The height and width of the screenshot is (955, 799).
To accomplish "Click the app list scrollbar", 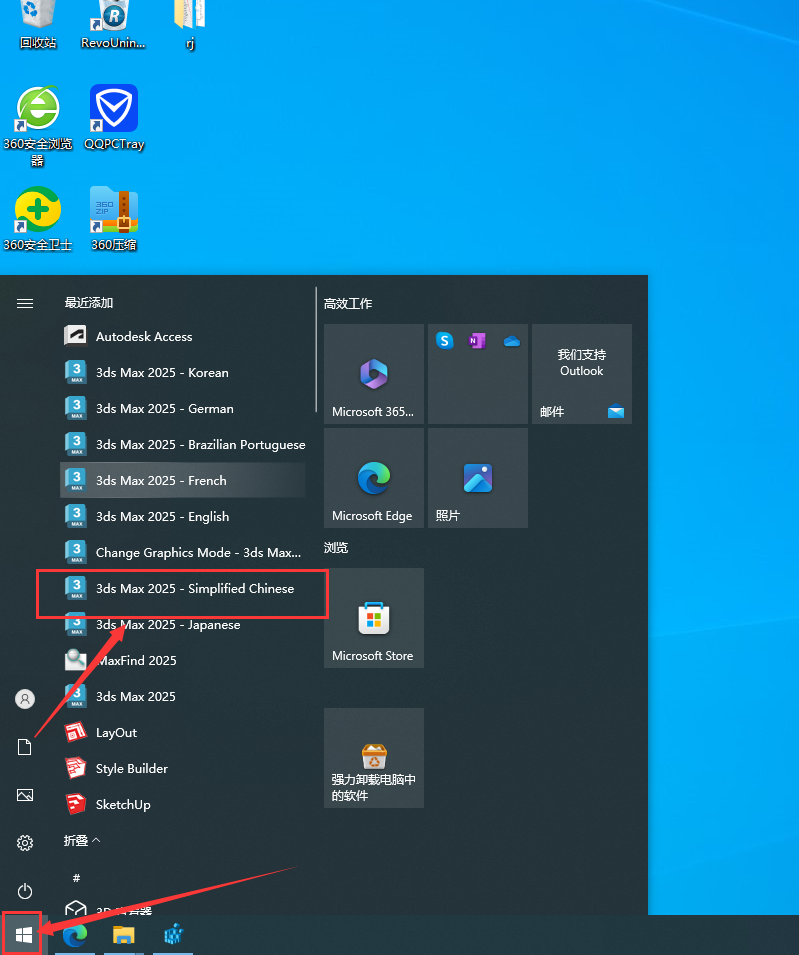I will coord(316,350).
